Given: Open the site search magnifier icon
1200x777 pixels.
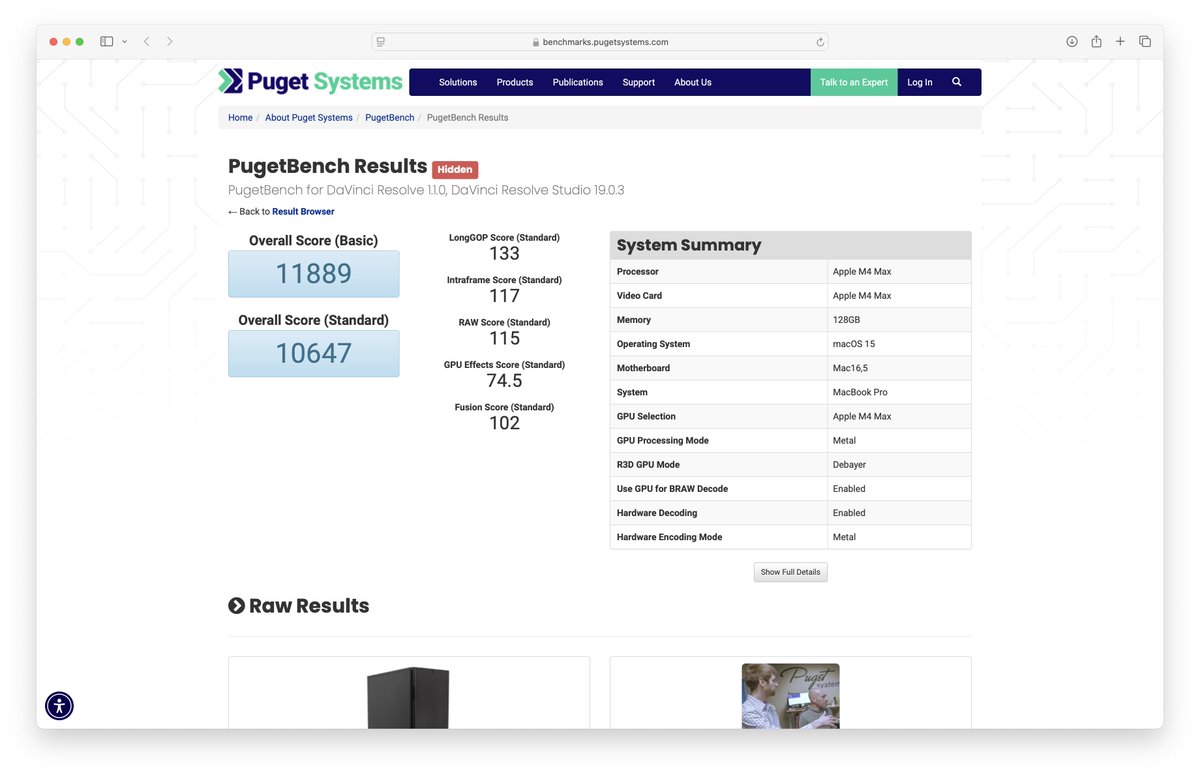Looking at the screenshot, I should click(x=957, y=82).
